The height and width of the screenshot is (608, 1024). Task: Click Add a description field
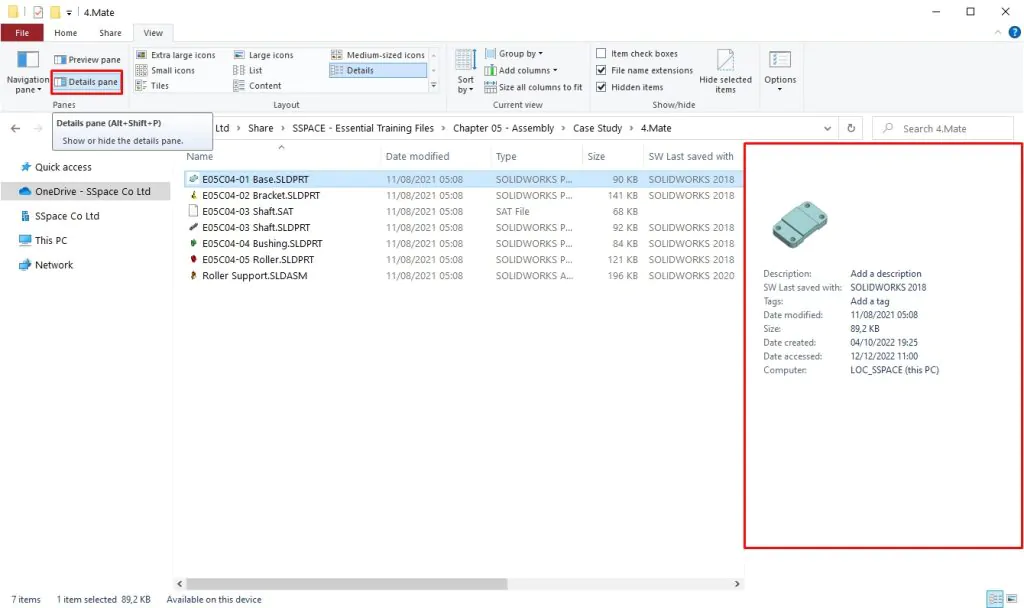click(886, 274)
